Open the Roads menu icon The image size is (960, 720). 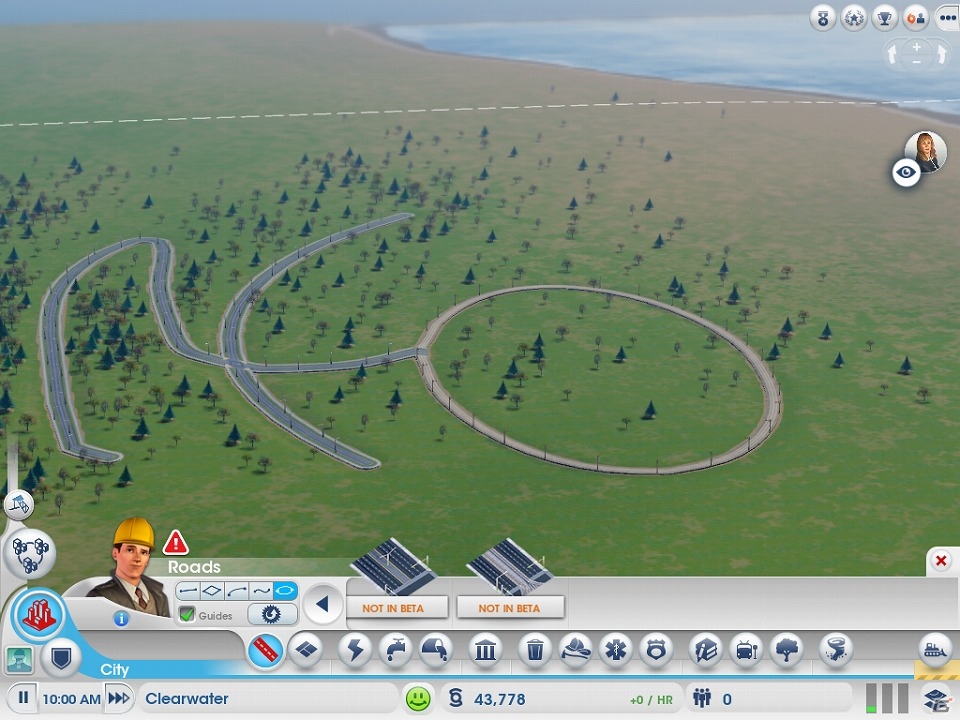point(266,650)
